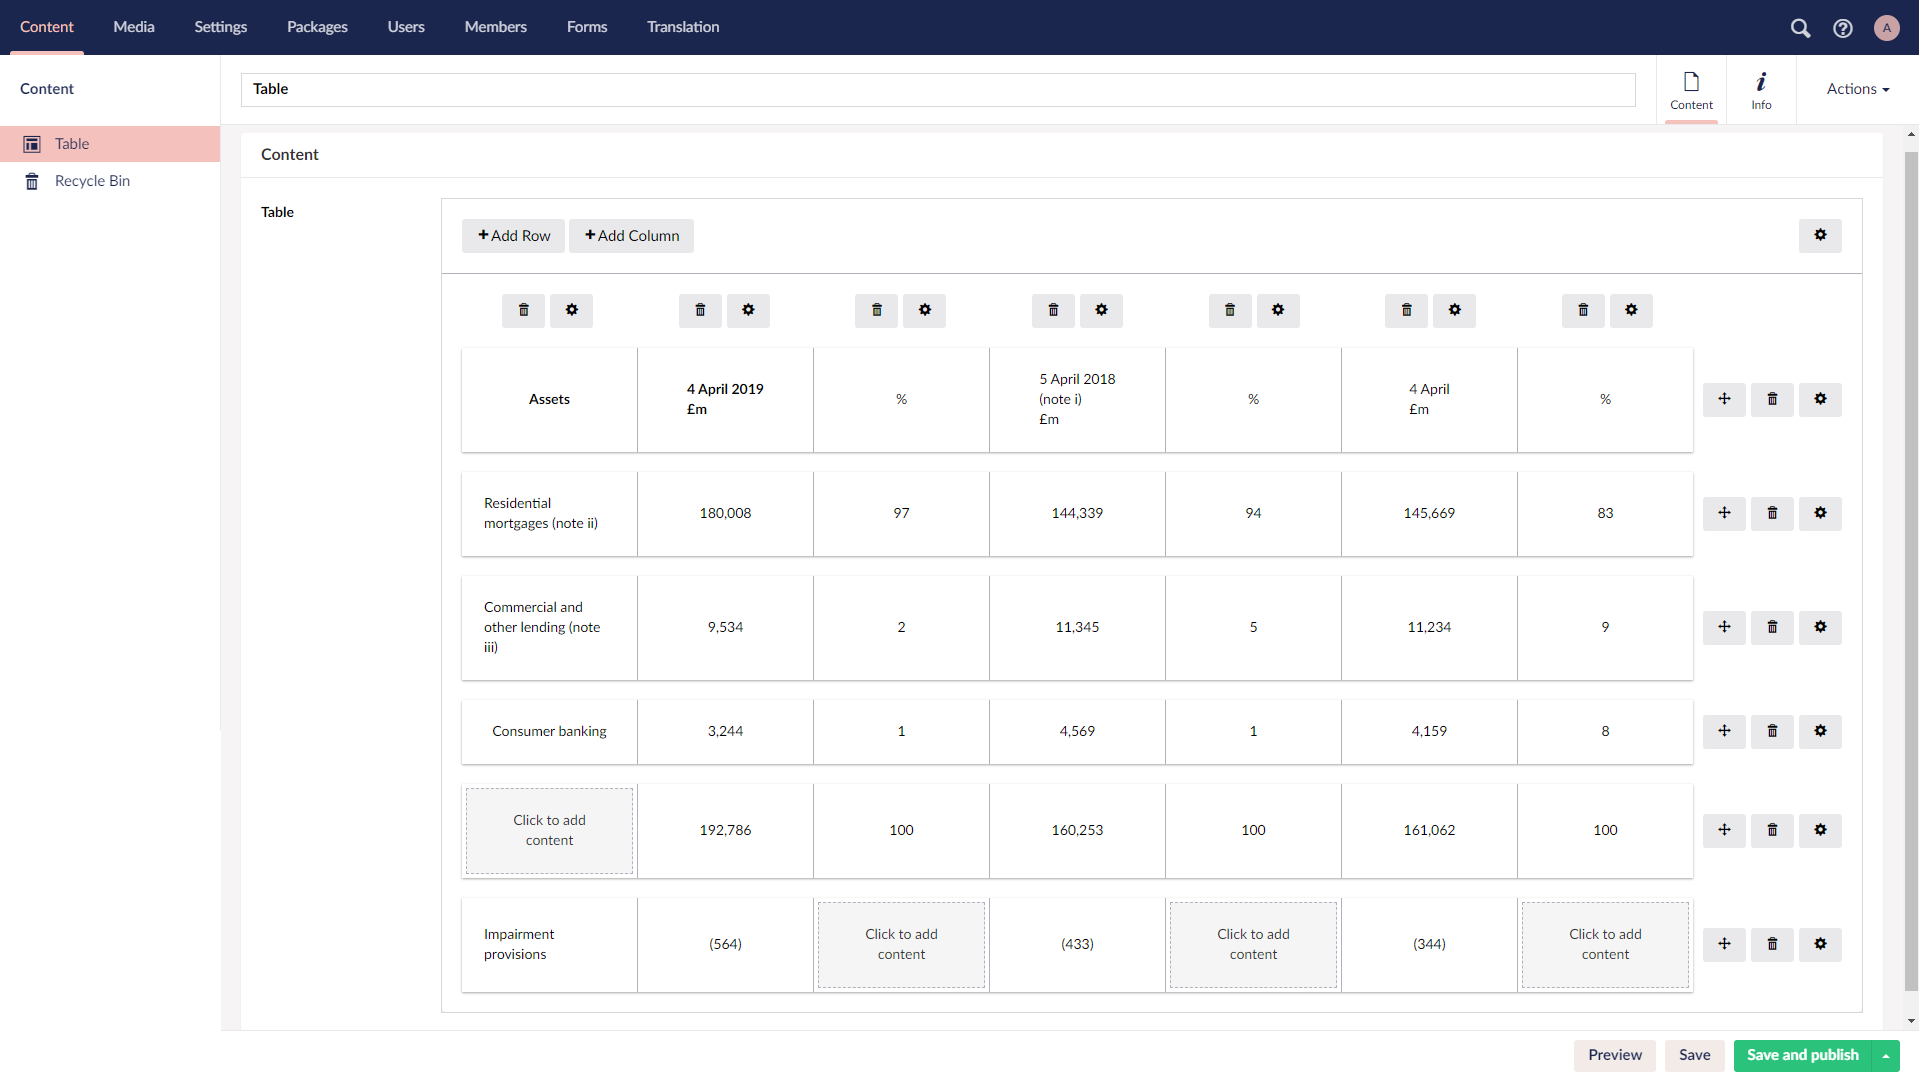Click move handle of Commercial and other lending row
Screen dimensions: 1919x1079
pyautogui.click(x=1724, y=627)
